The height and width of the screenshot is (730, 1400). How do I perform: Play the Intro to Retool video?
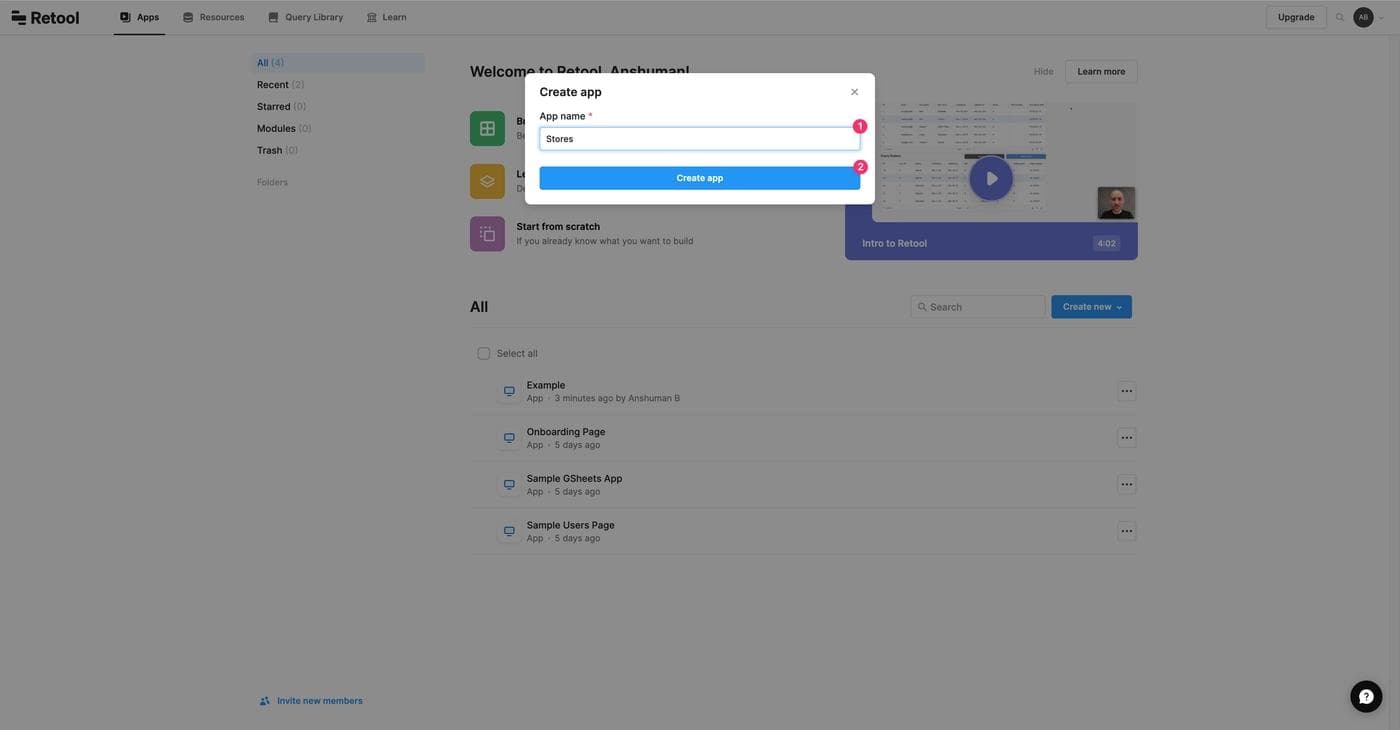click(x=990, y=179)
